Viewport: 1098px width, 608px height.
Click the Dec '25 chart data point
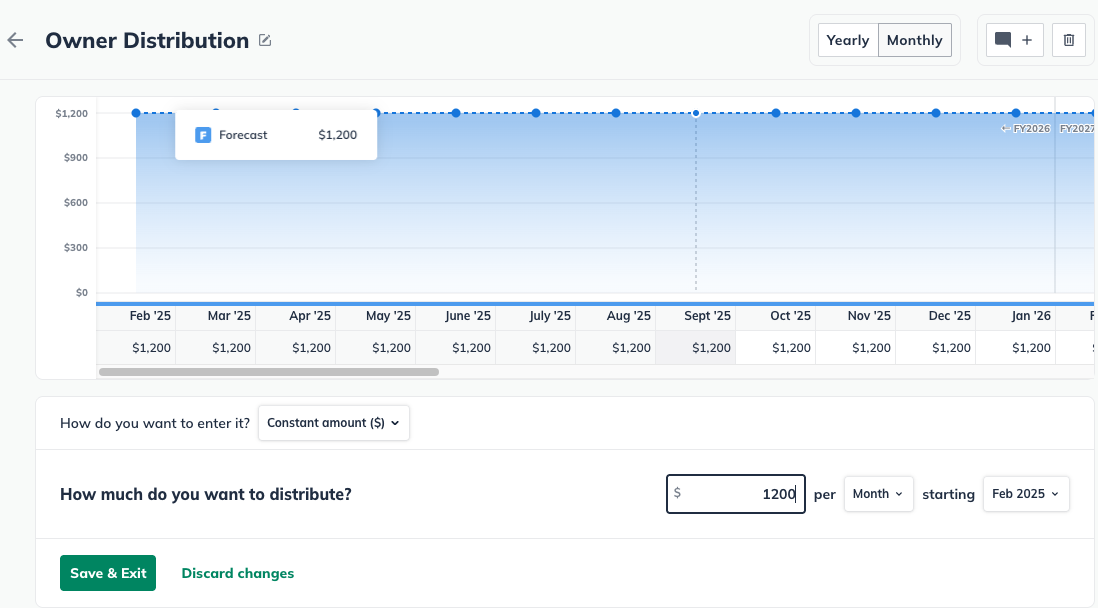pos(936,113)
